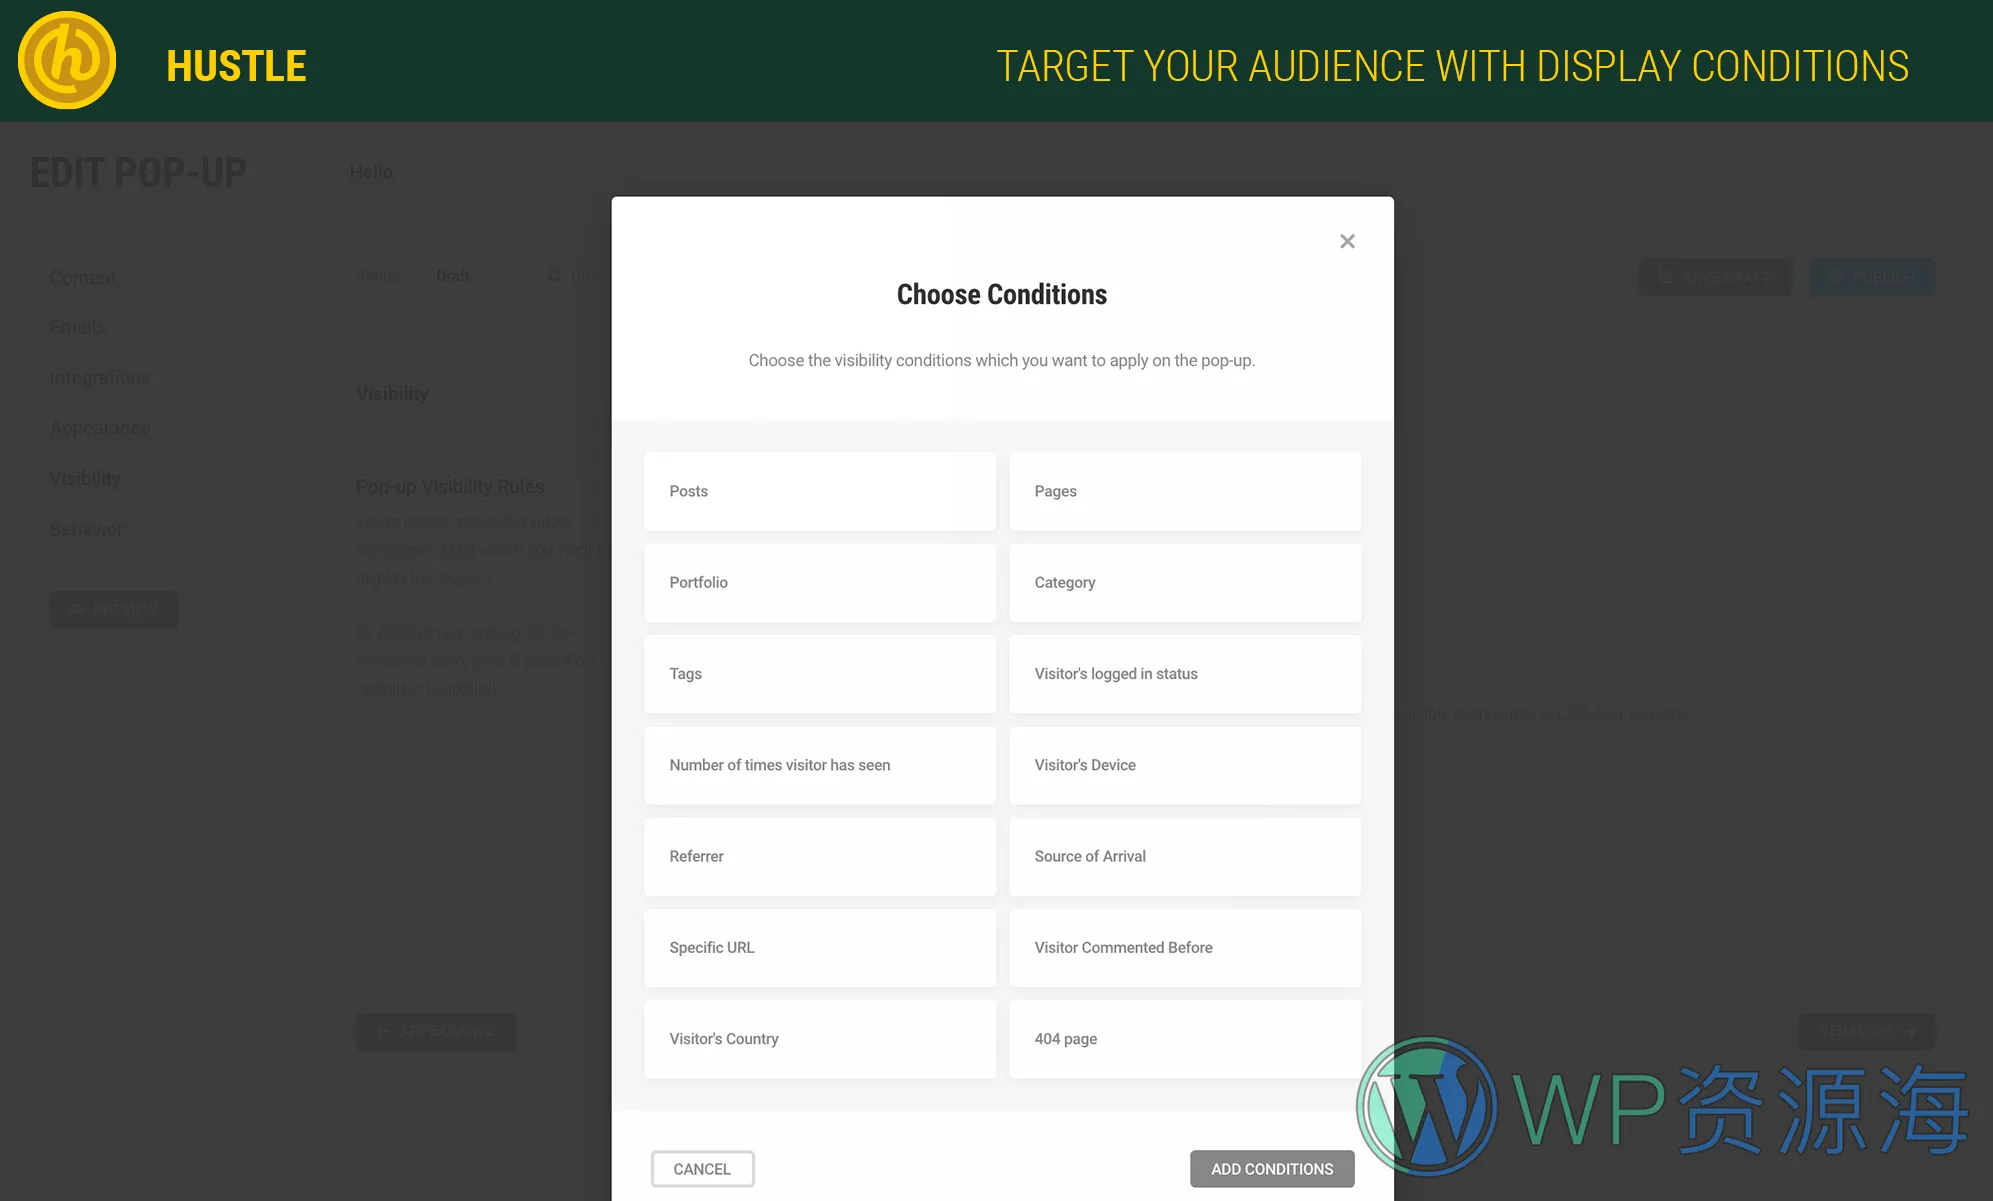This screenshot has height=1201, width=1993.
Task: Click the ADD CONDITIONS button
Action: pyautogui.click(x=1271, y=1168)
